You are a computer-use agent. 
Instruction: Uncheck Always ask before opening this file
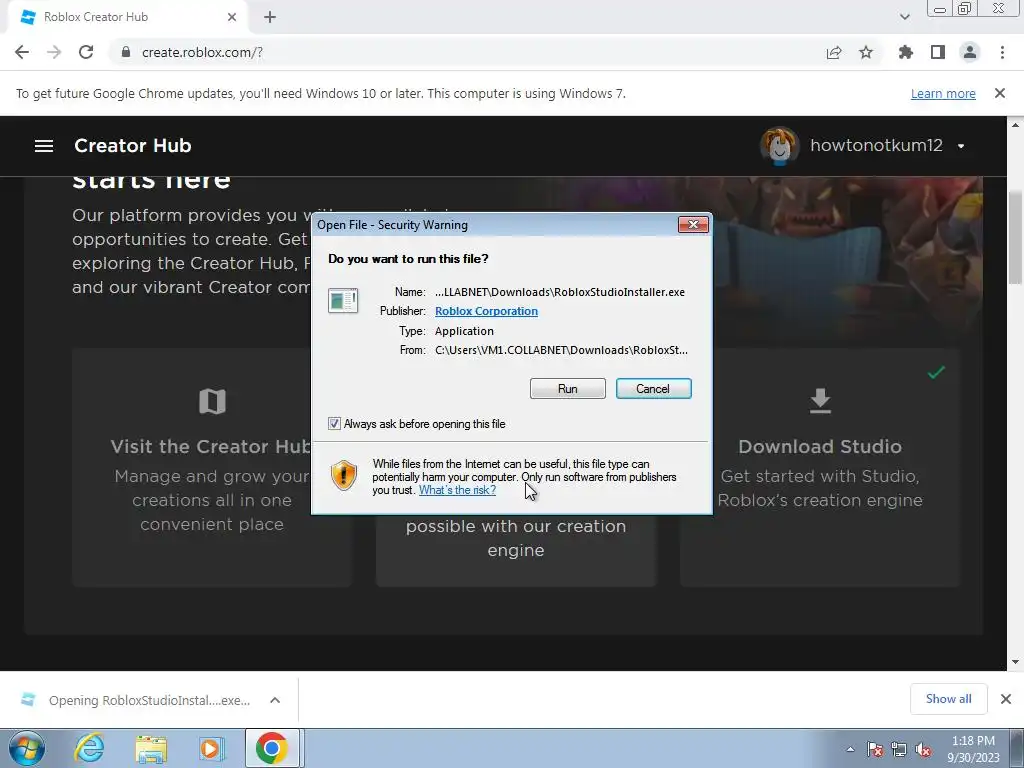(334, 424)
